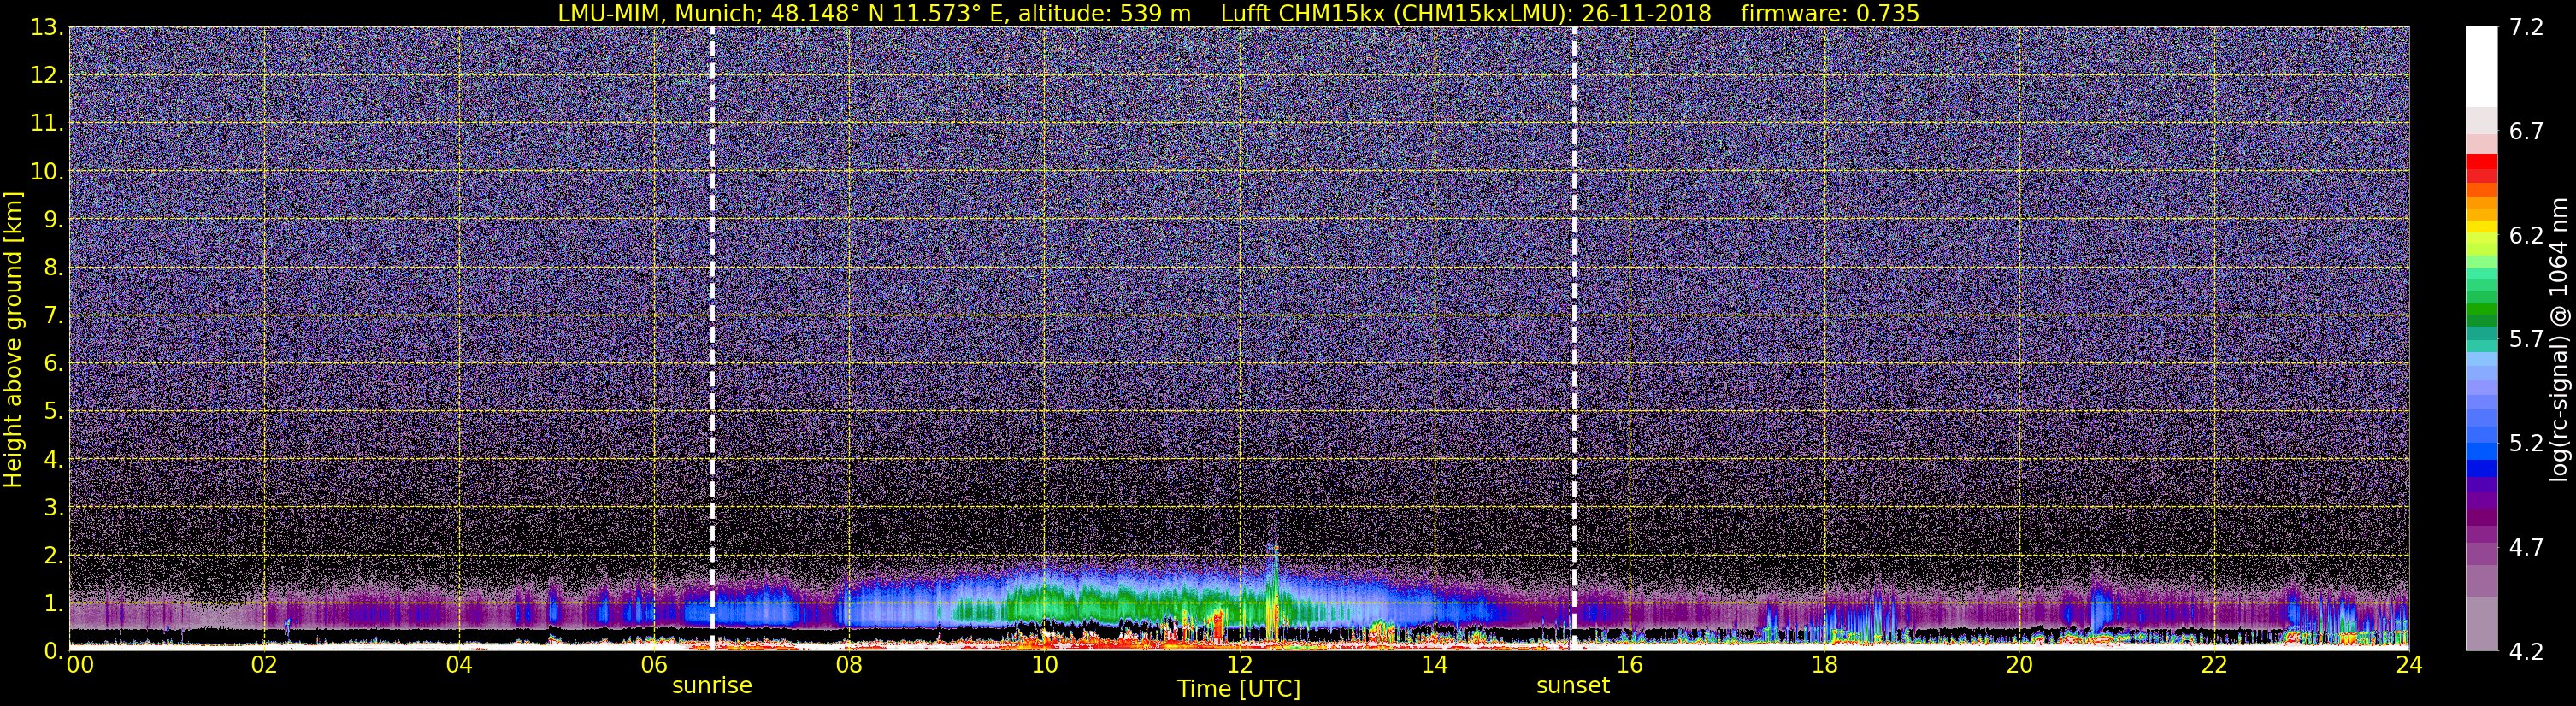Click the '08' time axis tick label
This screenshot has height=706, width=2576.
point(848,665)
